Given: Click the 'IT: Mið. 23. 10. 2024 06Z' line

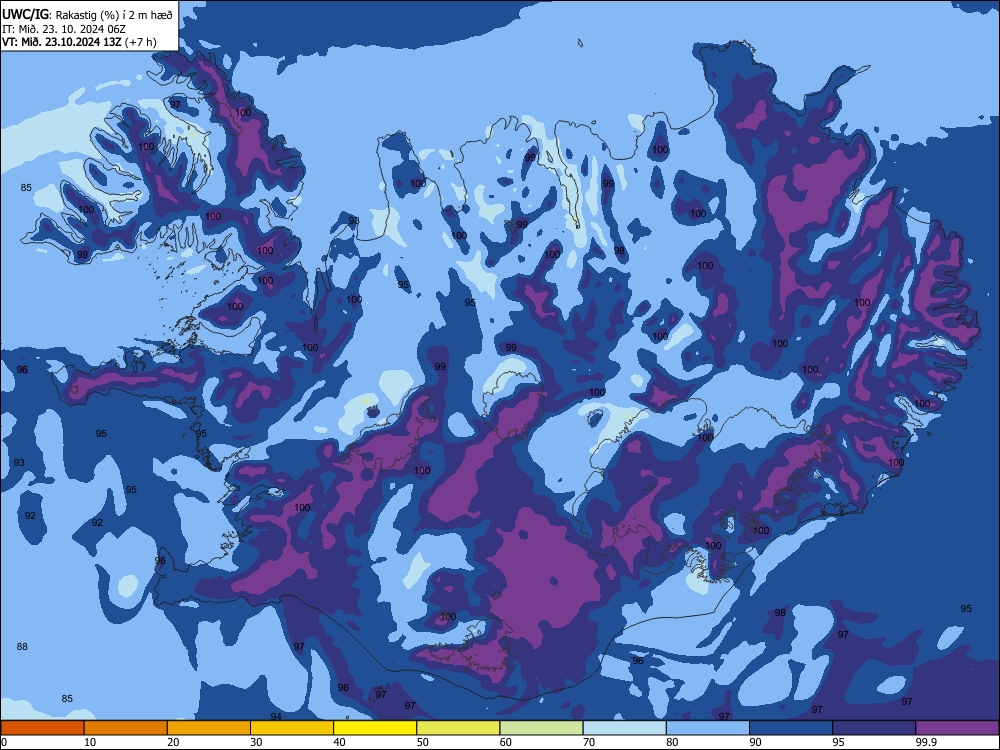Looking at the screenshot, I should tap(64, 29).
